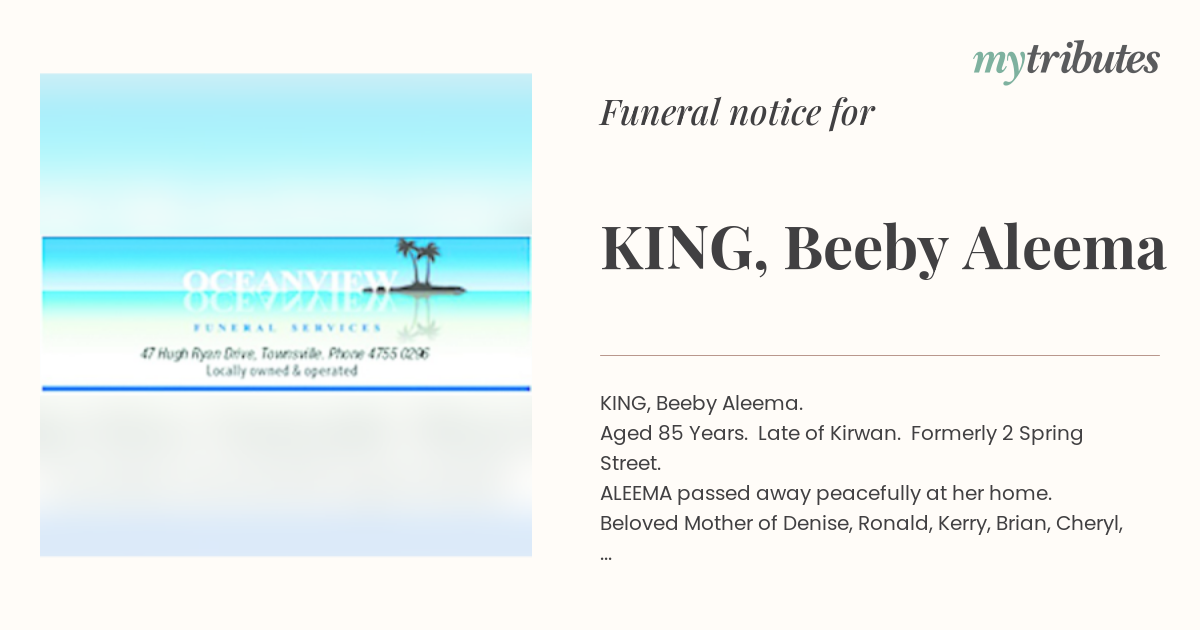This screenshot has width=1200, height=630.
Task: Click the 'Street.' continuation line
Action: pos(630,464)
